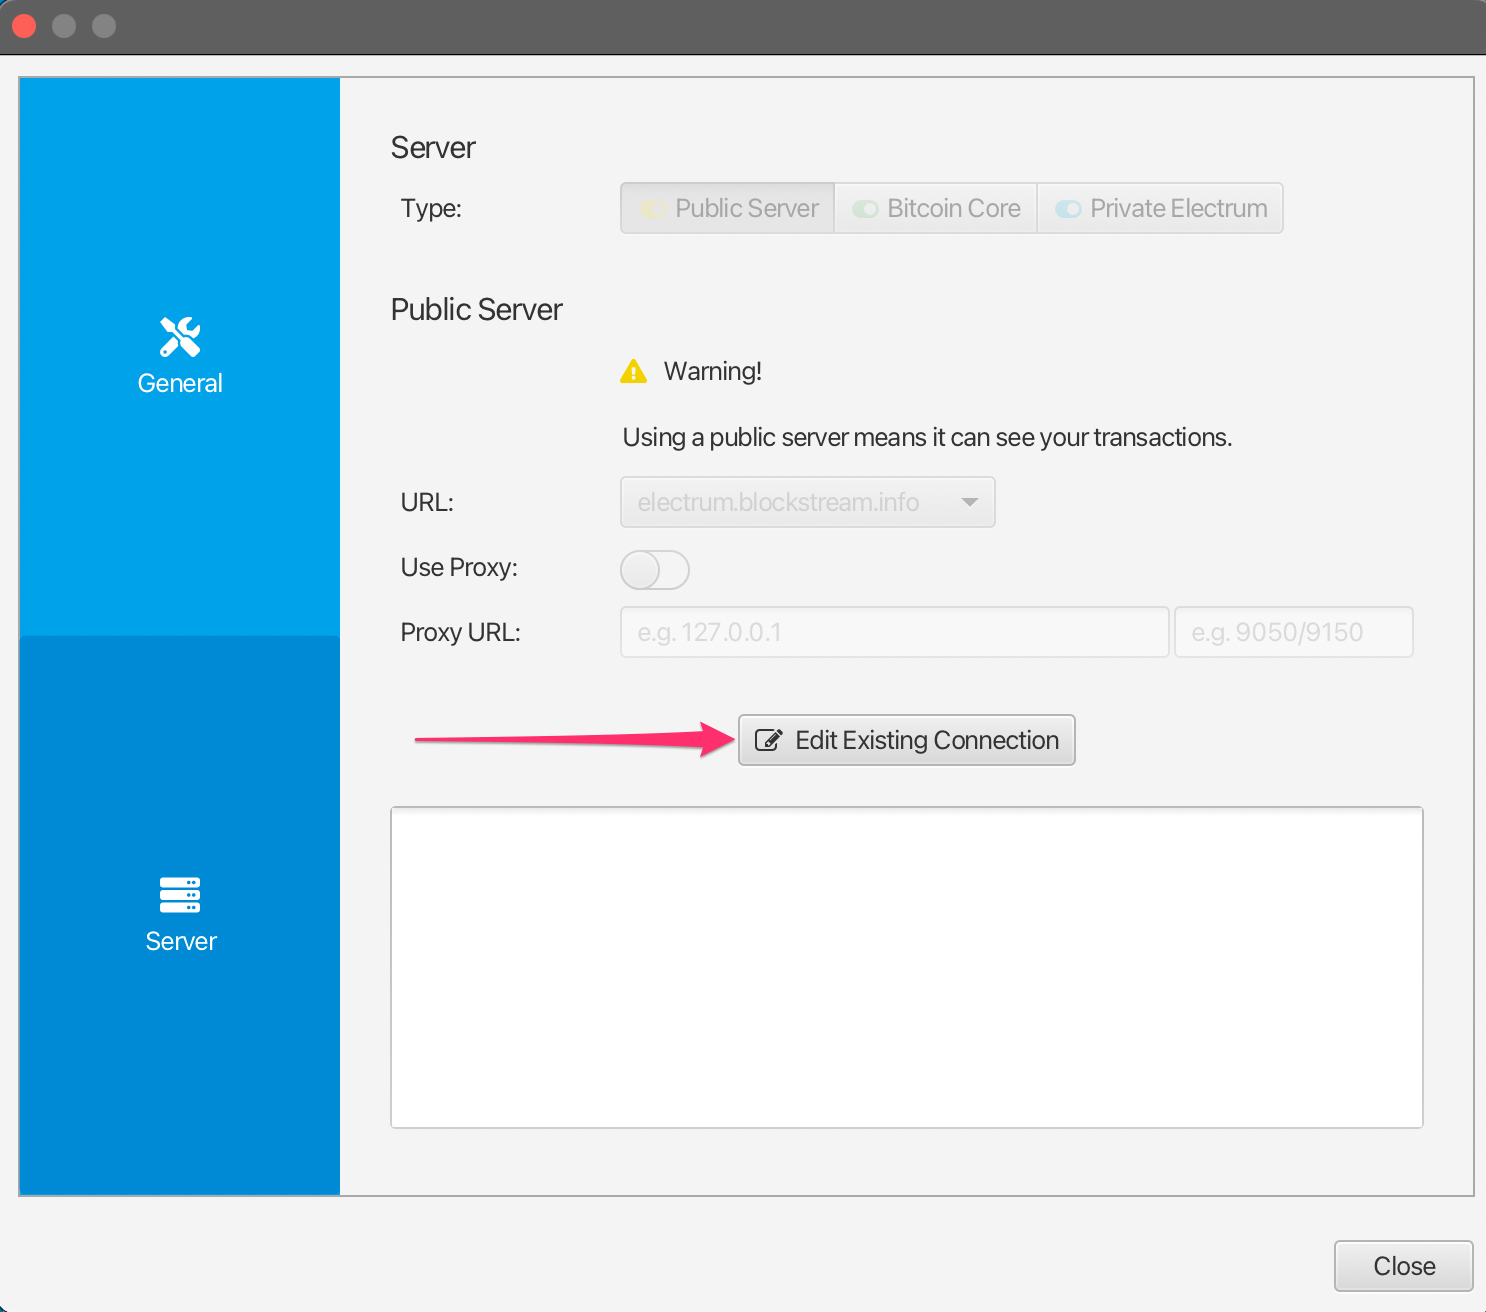Click the Close button
The width and height of the screenshot is (1486, 1312).
[x=1404, y=1266]
